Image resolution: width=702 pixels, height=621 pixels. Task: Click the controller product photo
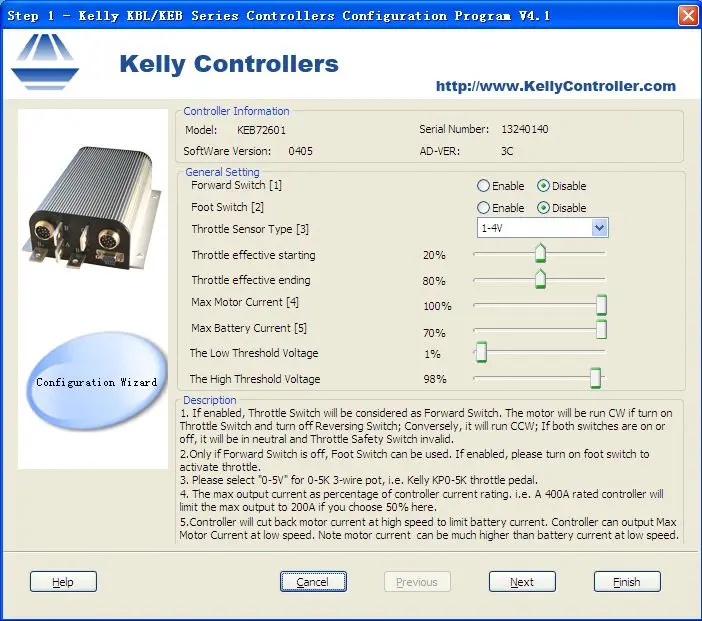click(92, 207)
